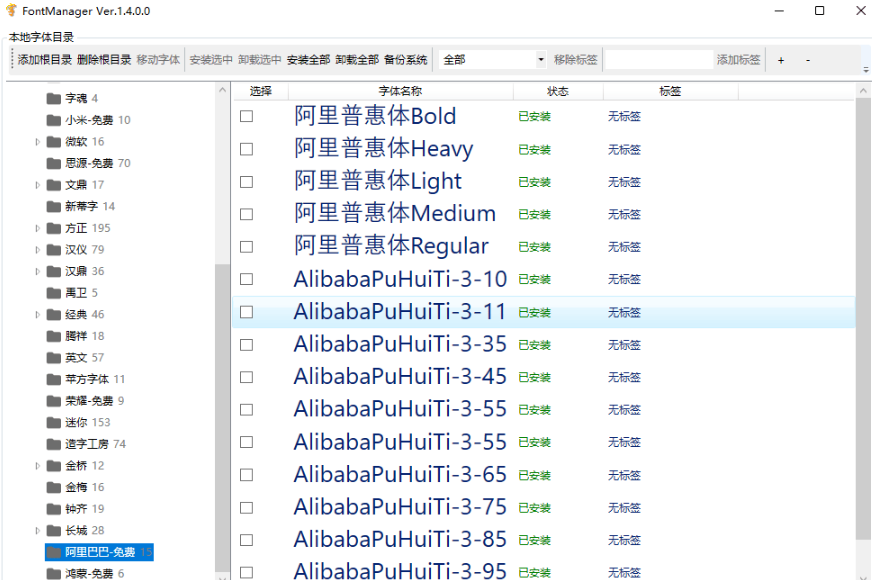Click 卸载全部 toolbar item
Screen dimensions: 872x580
357,60
